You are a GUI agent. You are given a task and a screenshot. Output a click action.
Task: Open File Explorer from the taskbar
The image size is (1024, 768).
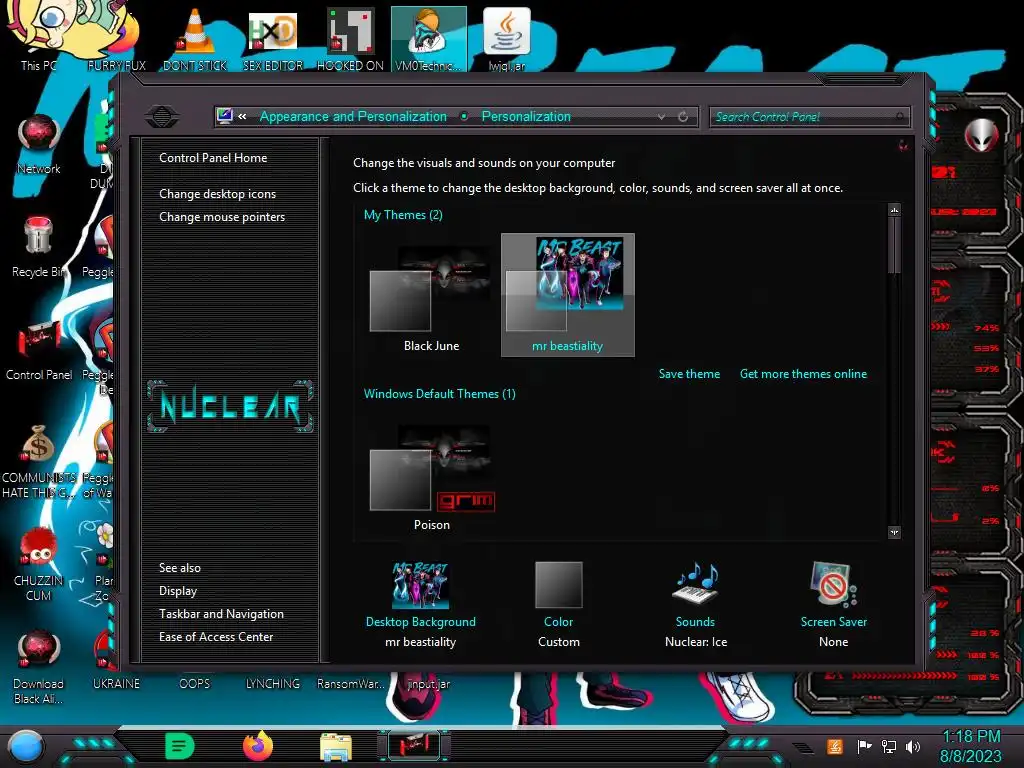coord(336,746)
